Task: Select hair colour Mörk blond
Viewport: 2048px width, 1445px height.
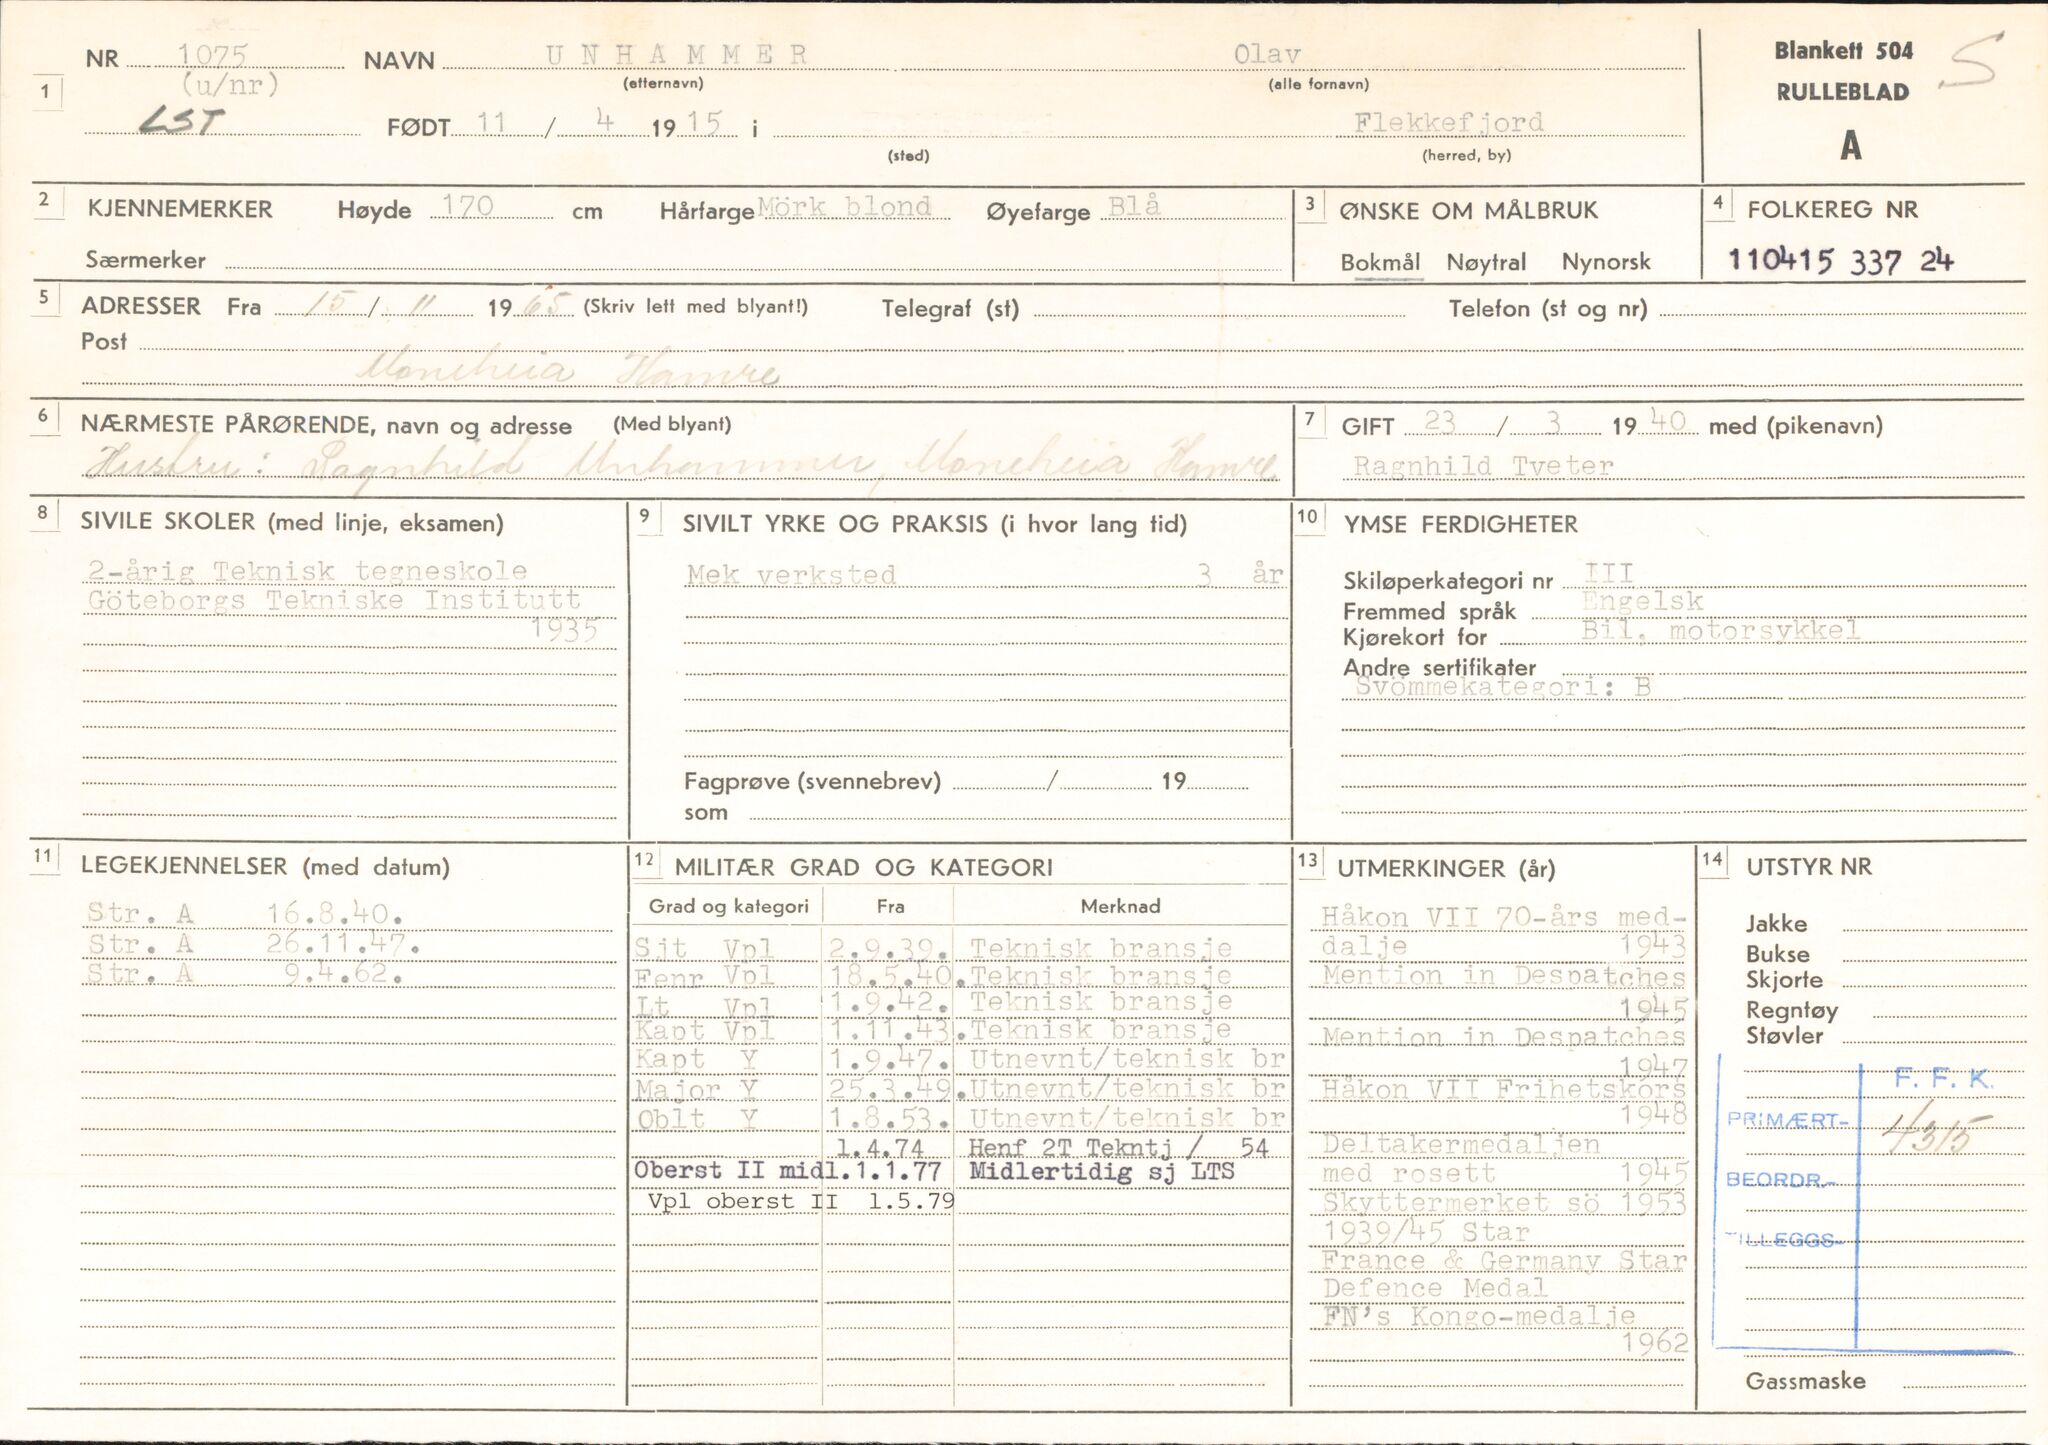Action: pos(845,207)
